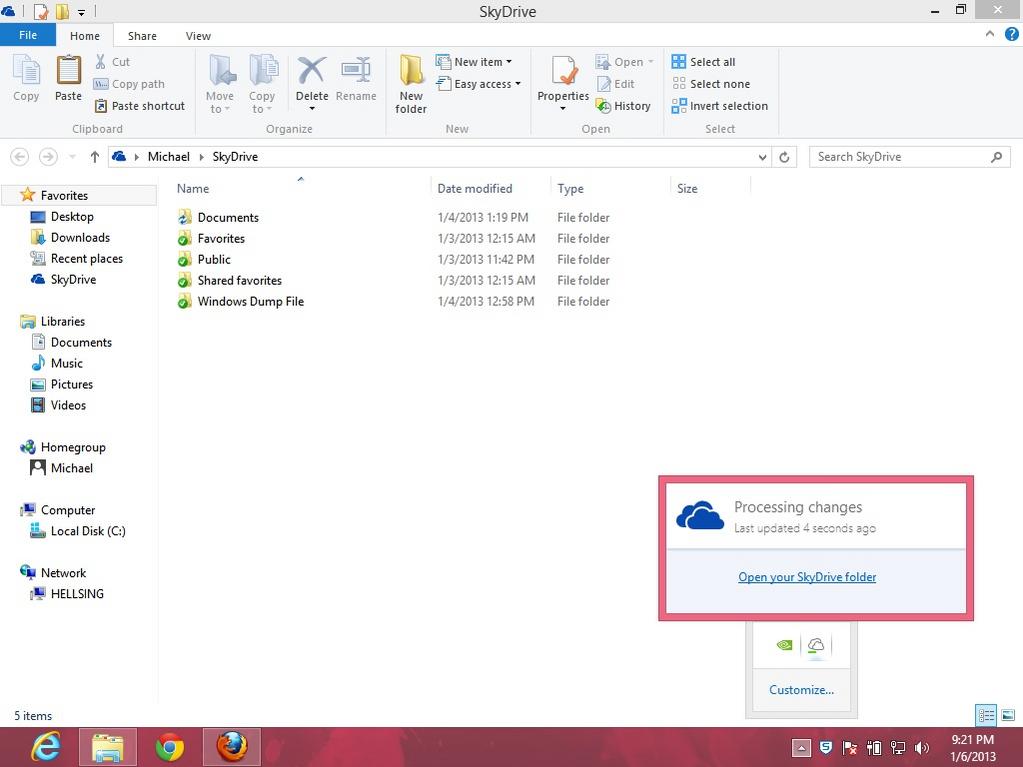Sort by the Date modified column

coord(475,188)
